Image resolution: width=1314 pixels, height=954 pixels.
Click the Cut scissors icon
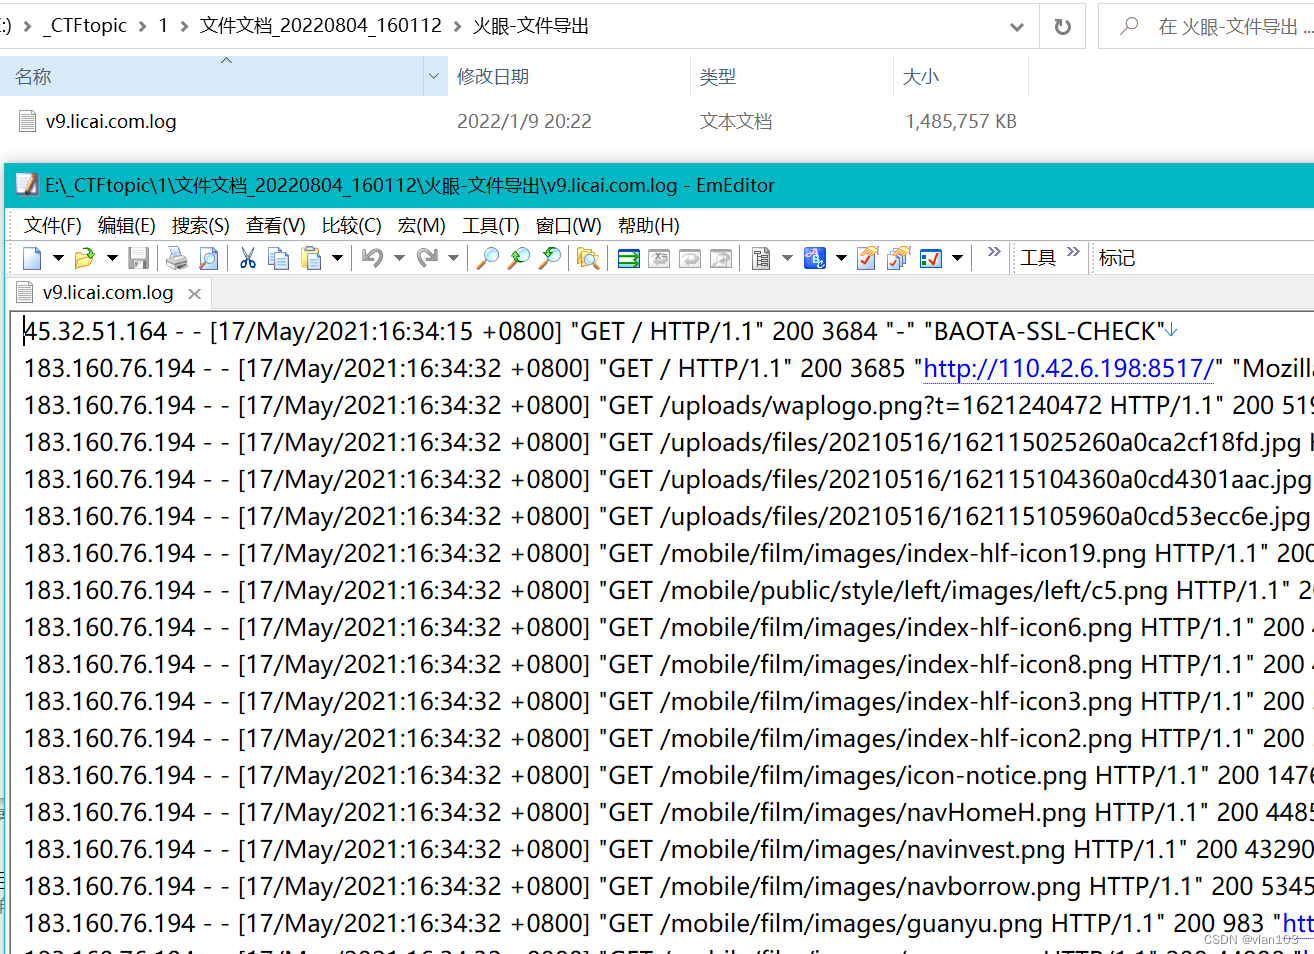[247, 259]
